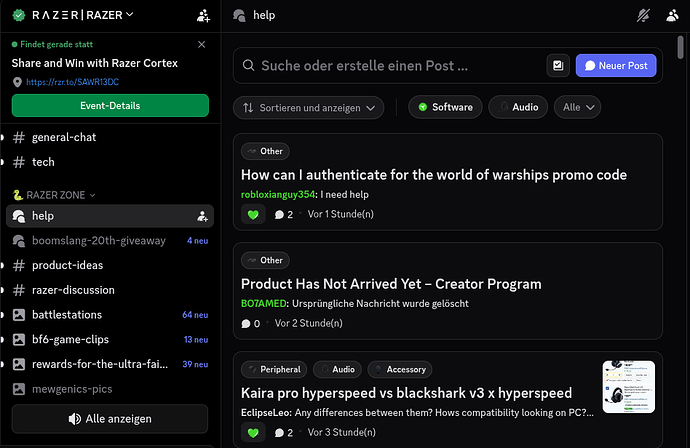
Task: Open the general-chat channel
Action: [110, 137]
